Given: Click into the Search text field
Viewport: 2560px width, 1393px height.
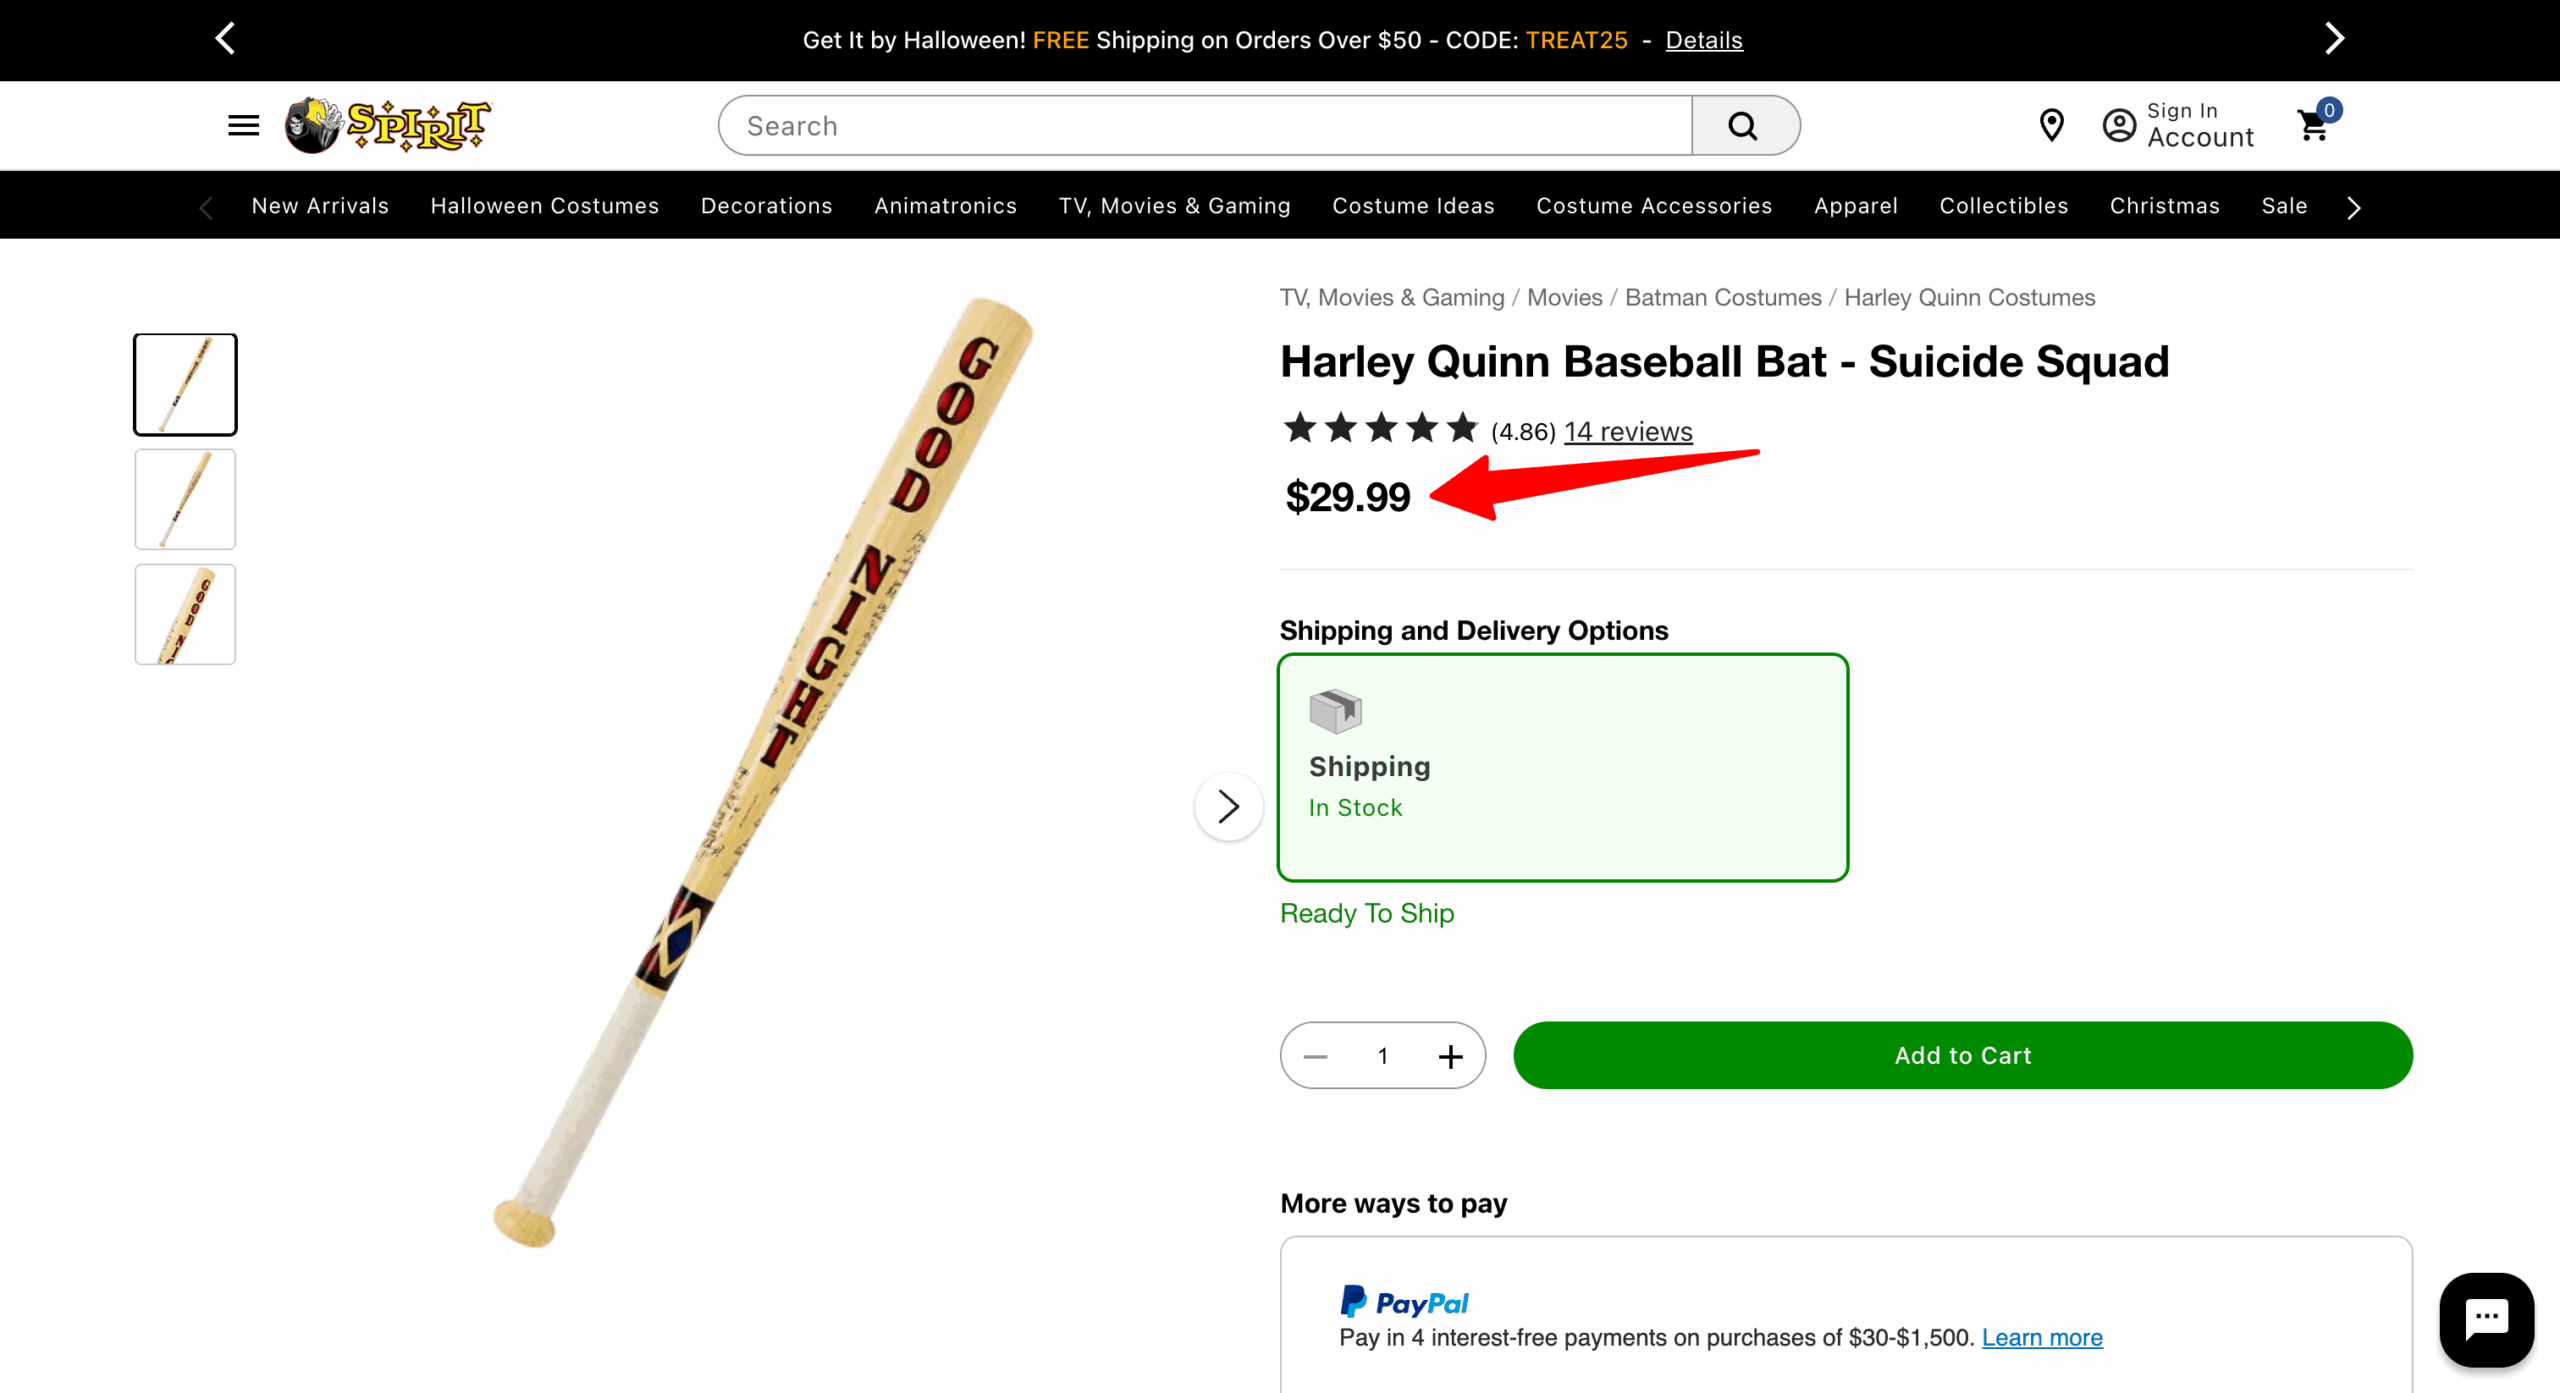Looking at the screenshot, I should click(x=1205, y=125).
